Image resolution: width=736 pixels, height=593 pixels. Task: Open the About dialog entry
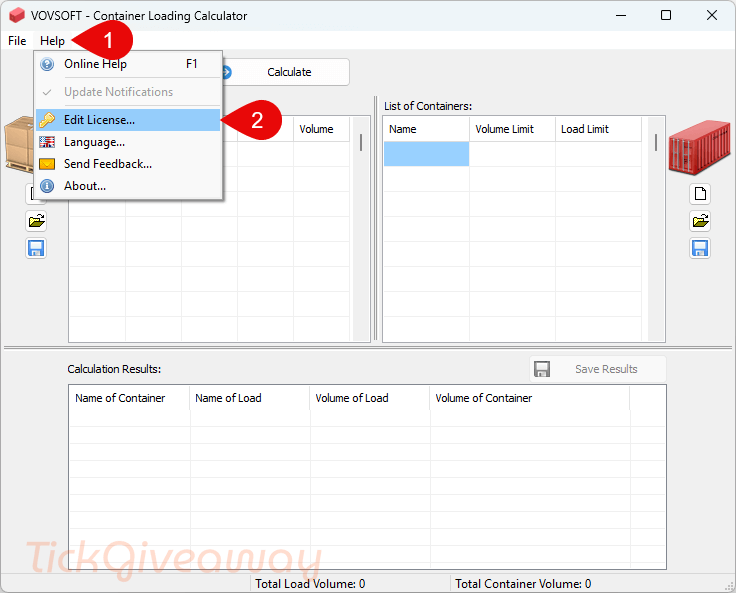(128, 186)
